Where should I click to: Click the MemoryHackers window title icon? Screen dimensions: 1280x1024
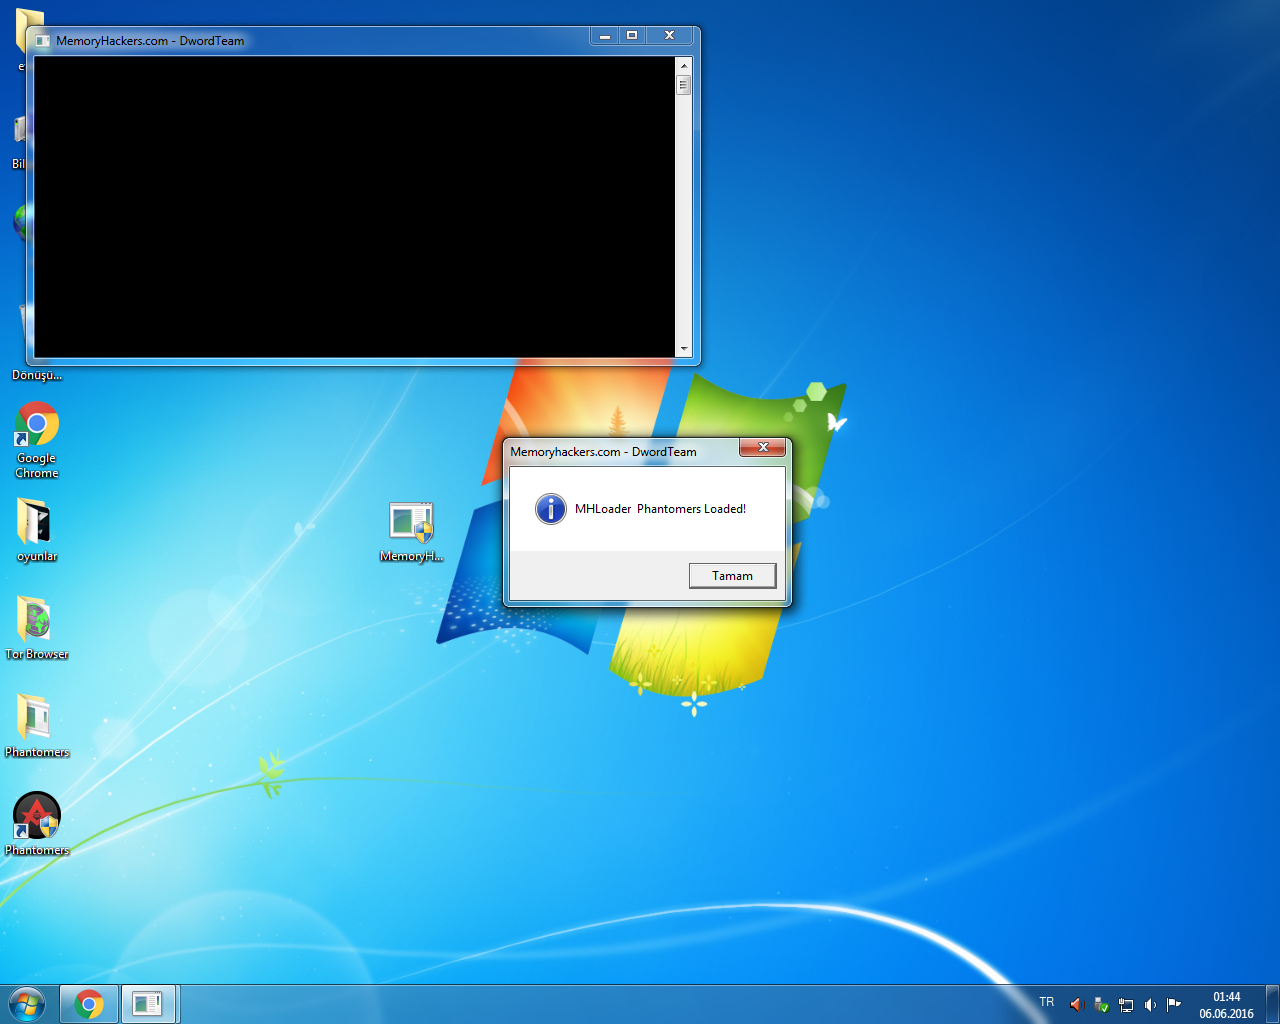point(43,41)
